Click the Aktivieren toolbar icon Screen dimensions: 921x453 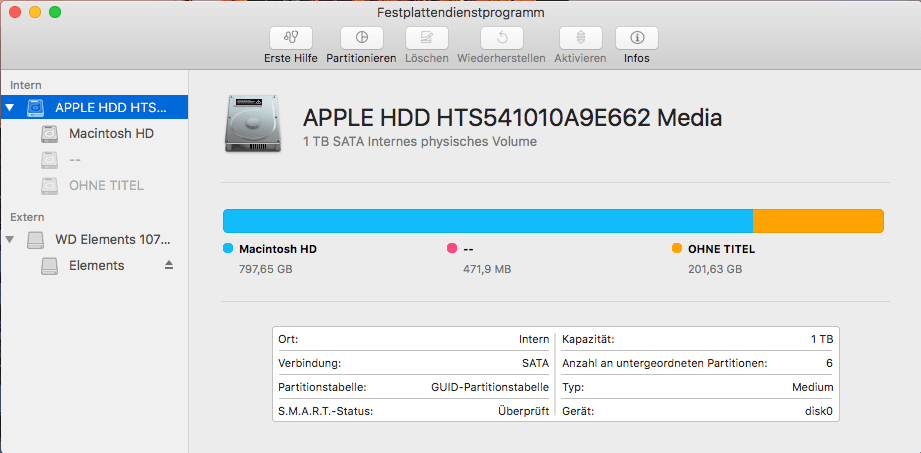coord(581,38)
